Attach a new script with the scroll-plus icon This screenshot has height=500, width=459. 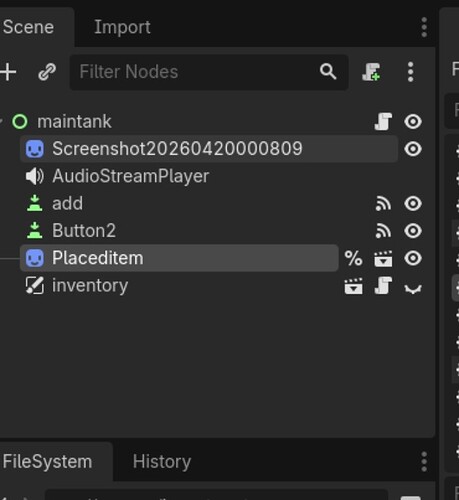[x=371, y=72]
